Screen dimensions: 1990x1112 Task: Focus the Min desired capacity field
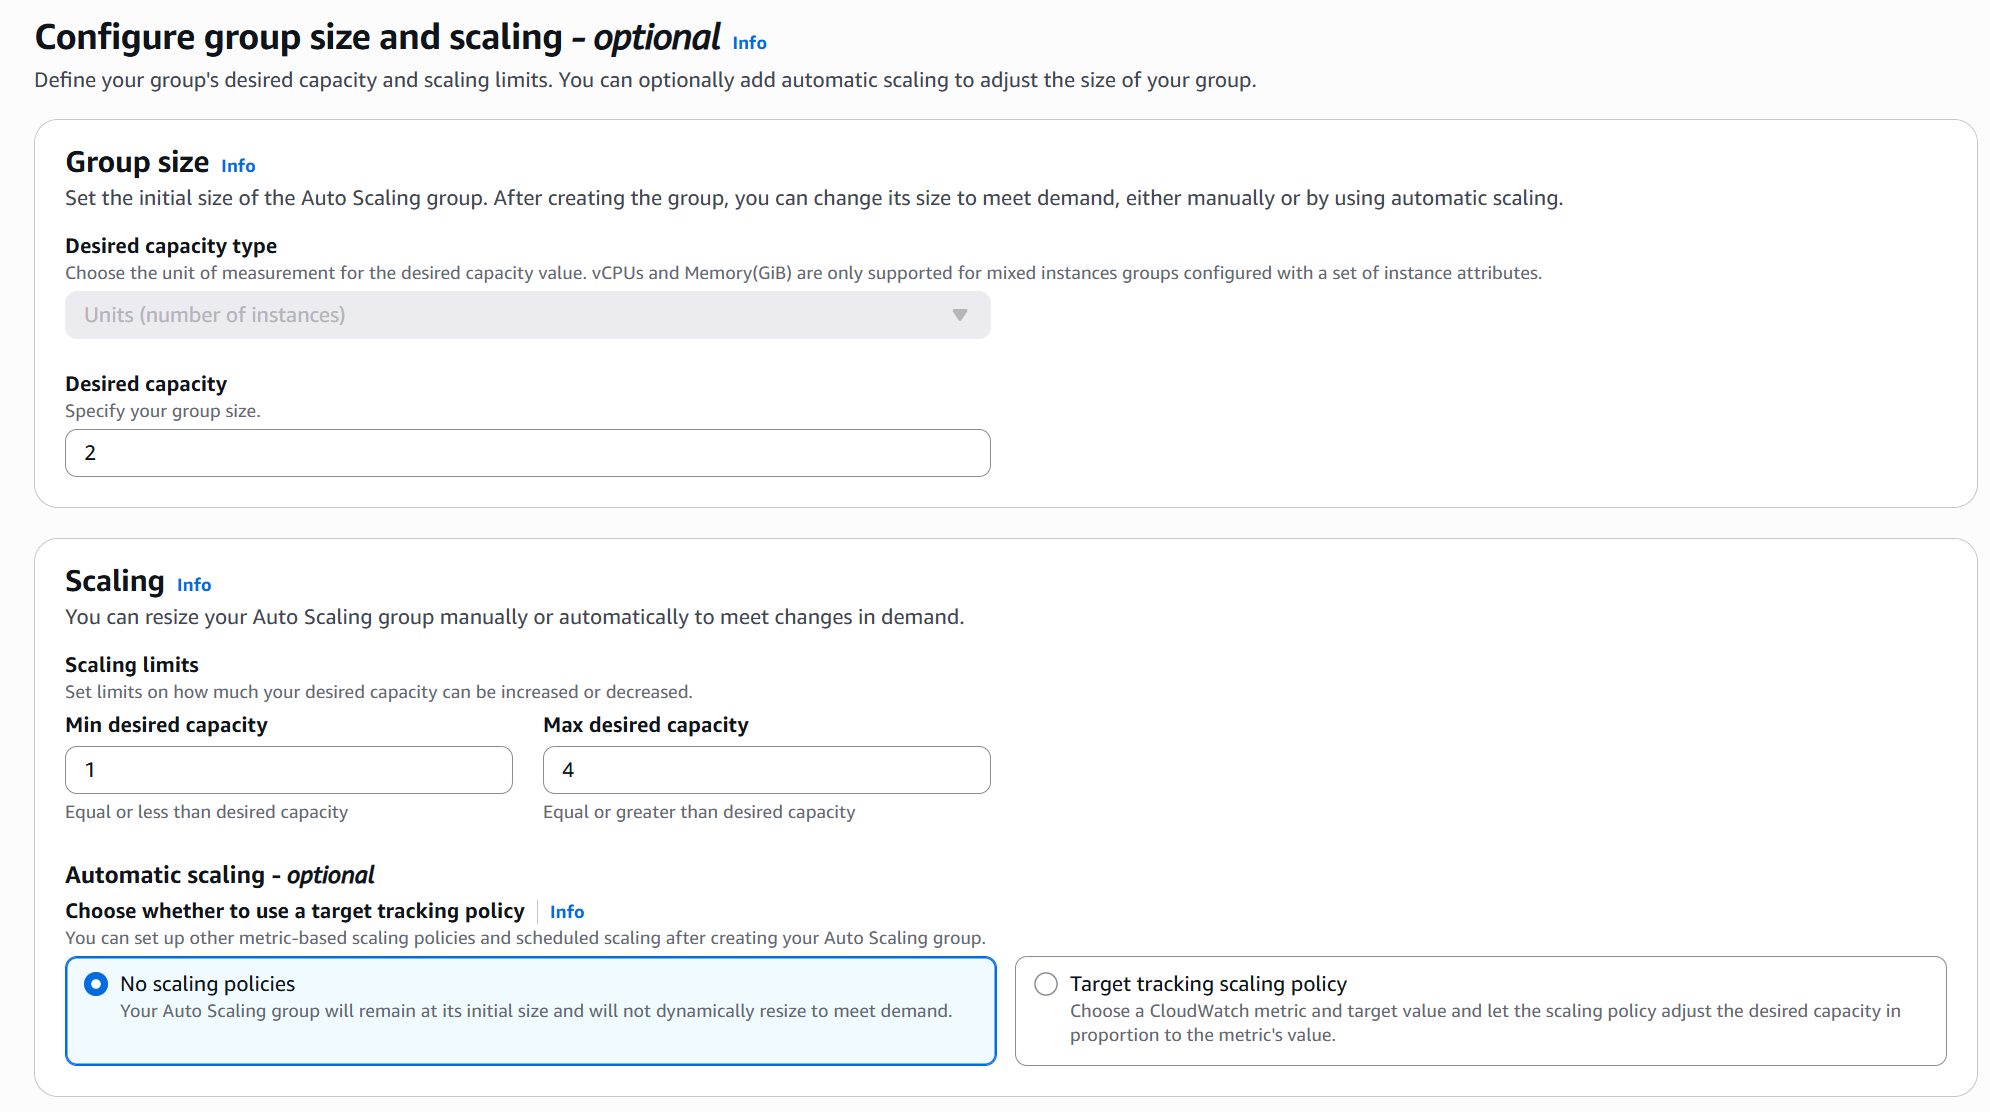pyautogui.click(x=288, y=770)
